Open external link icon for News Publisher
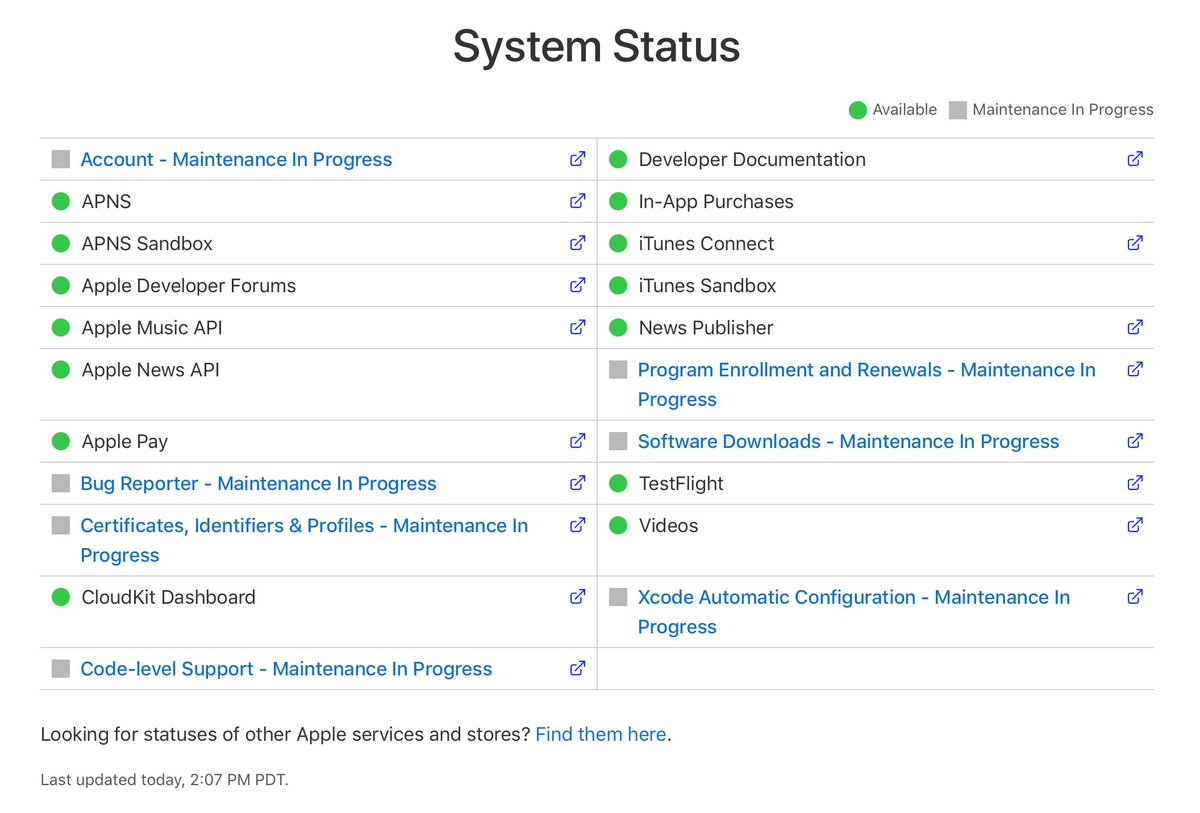Screen dimensions: 1200x813 click(1135, 327)
